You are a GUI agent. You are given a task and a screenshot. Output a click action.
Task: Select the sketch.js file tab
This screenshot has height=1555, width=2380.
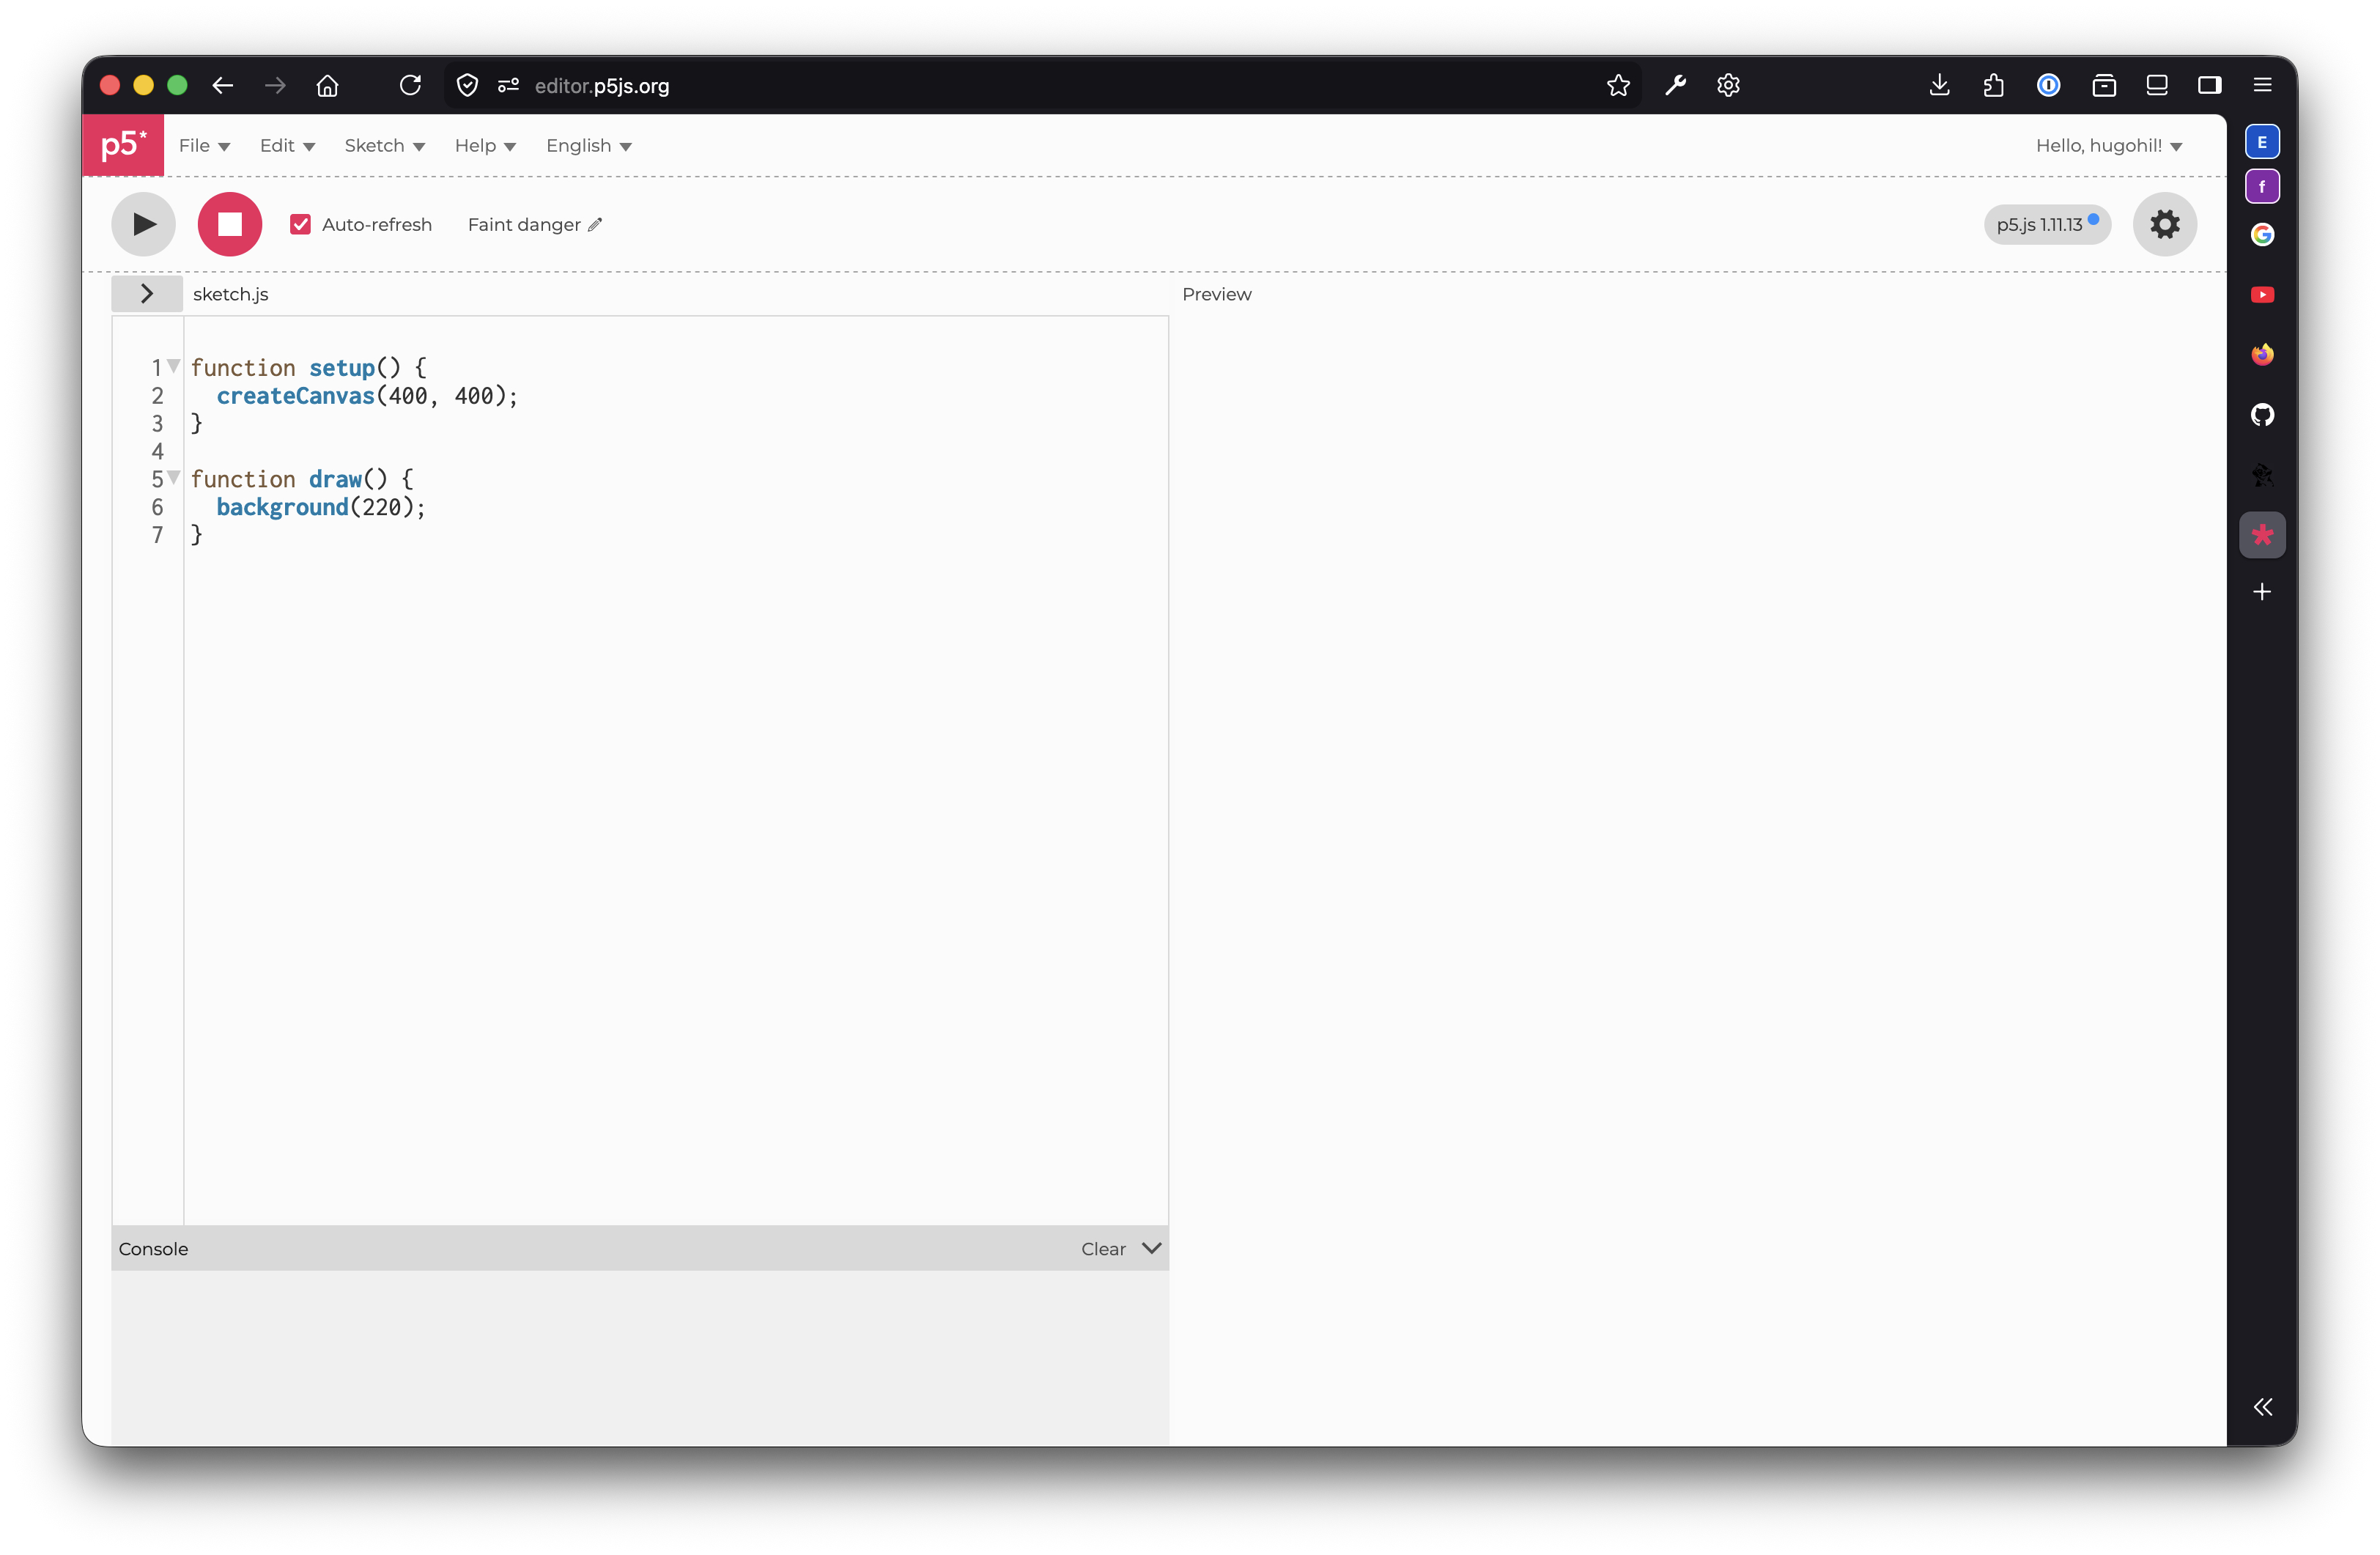pos(230,294)
